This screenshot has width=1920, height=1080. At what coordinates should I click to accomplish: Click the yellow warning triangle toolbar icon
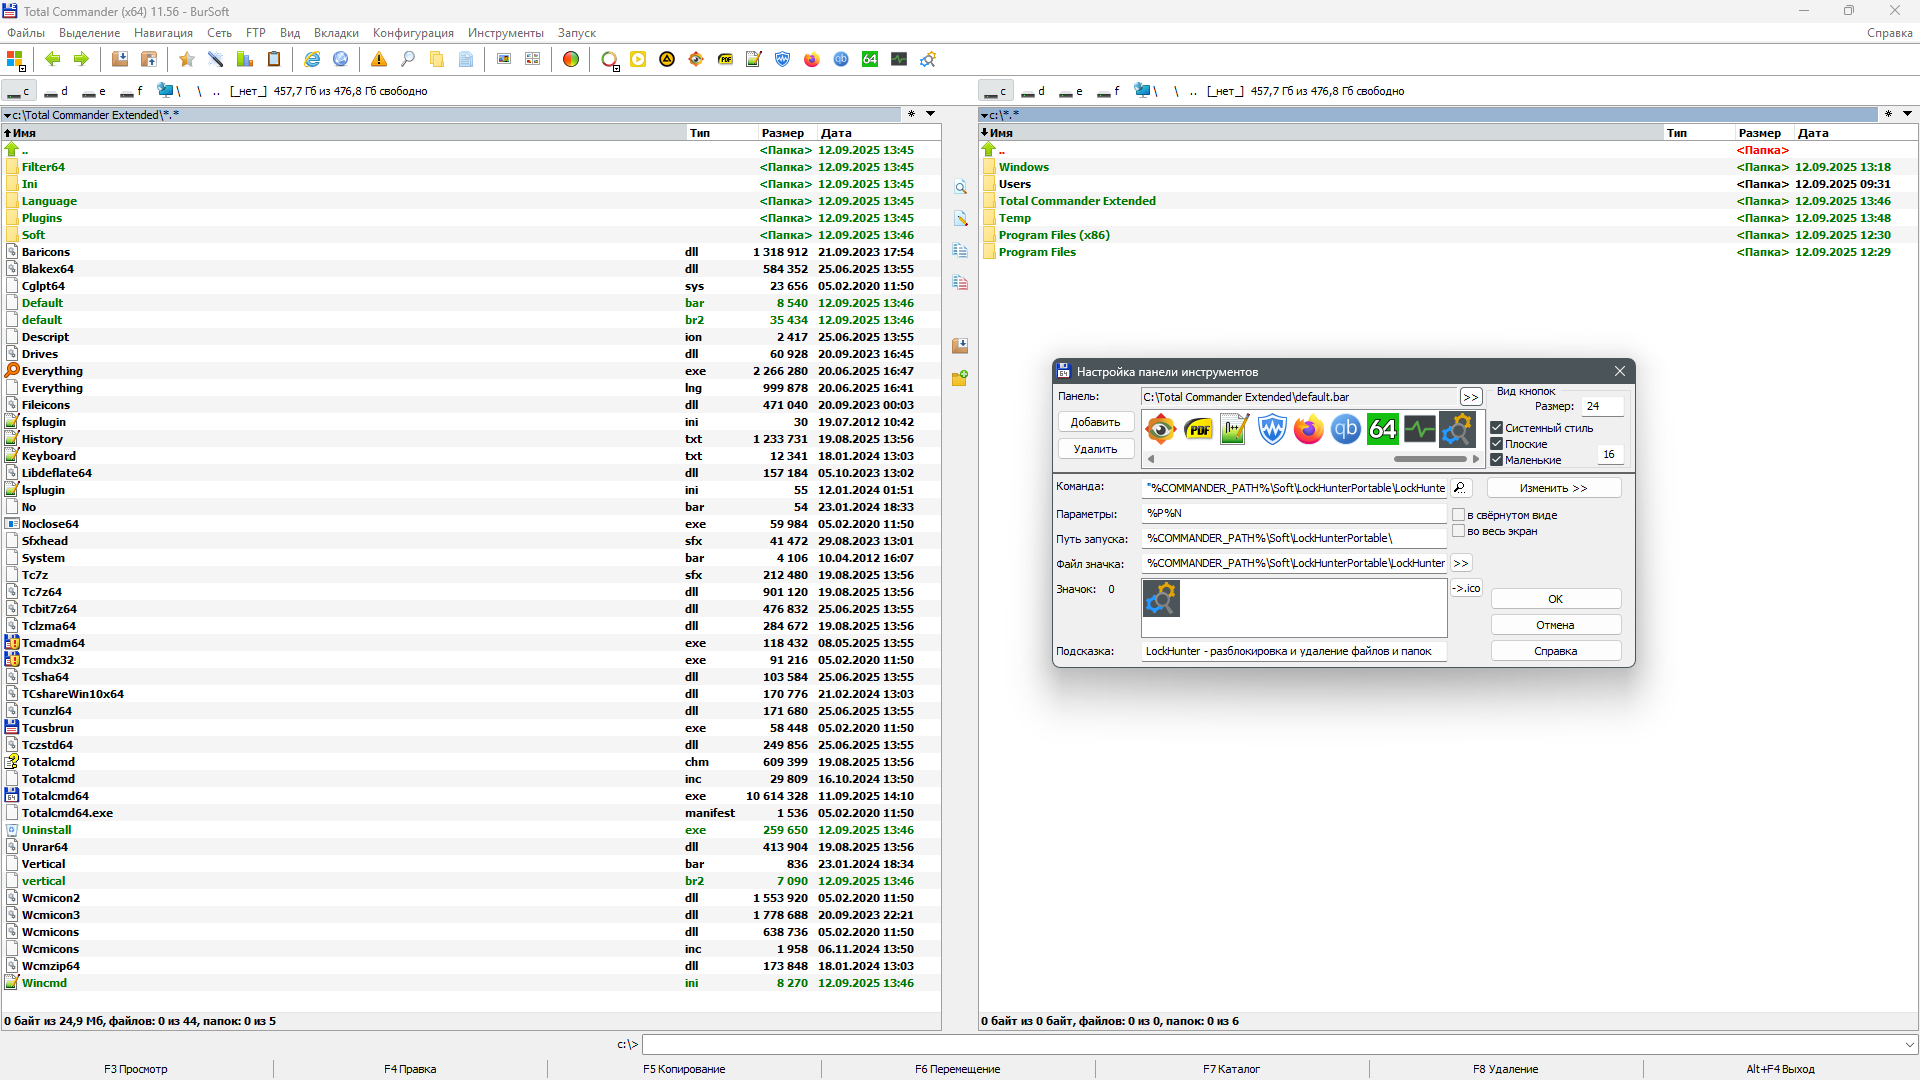click(x=379, y=59)
